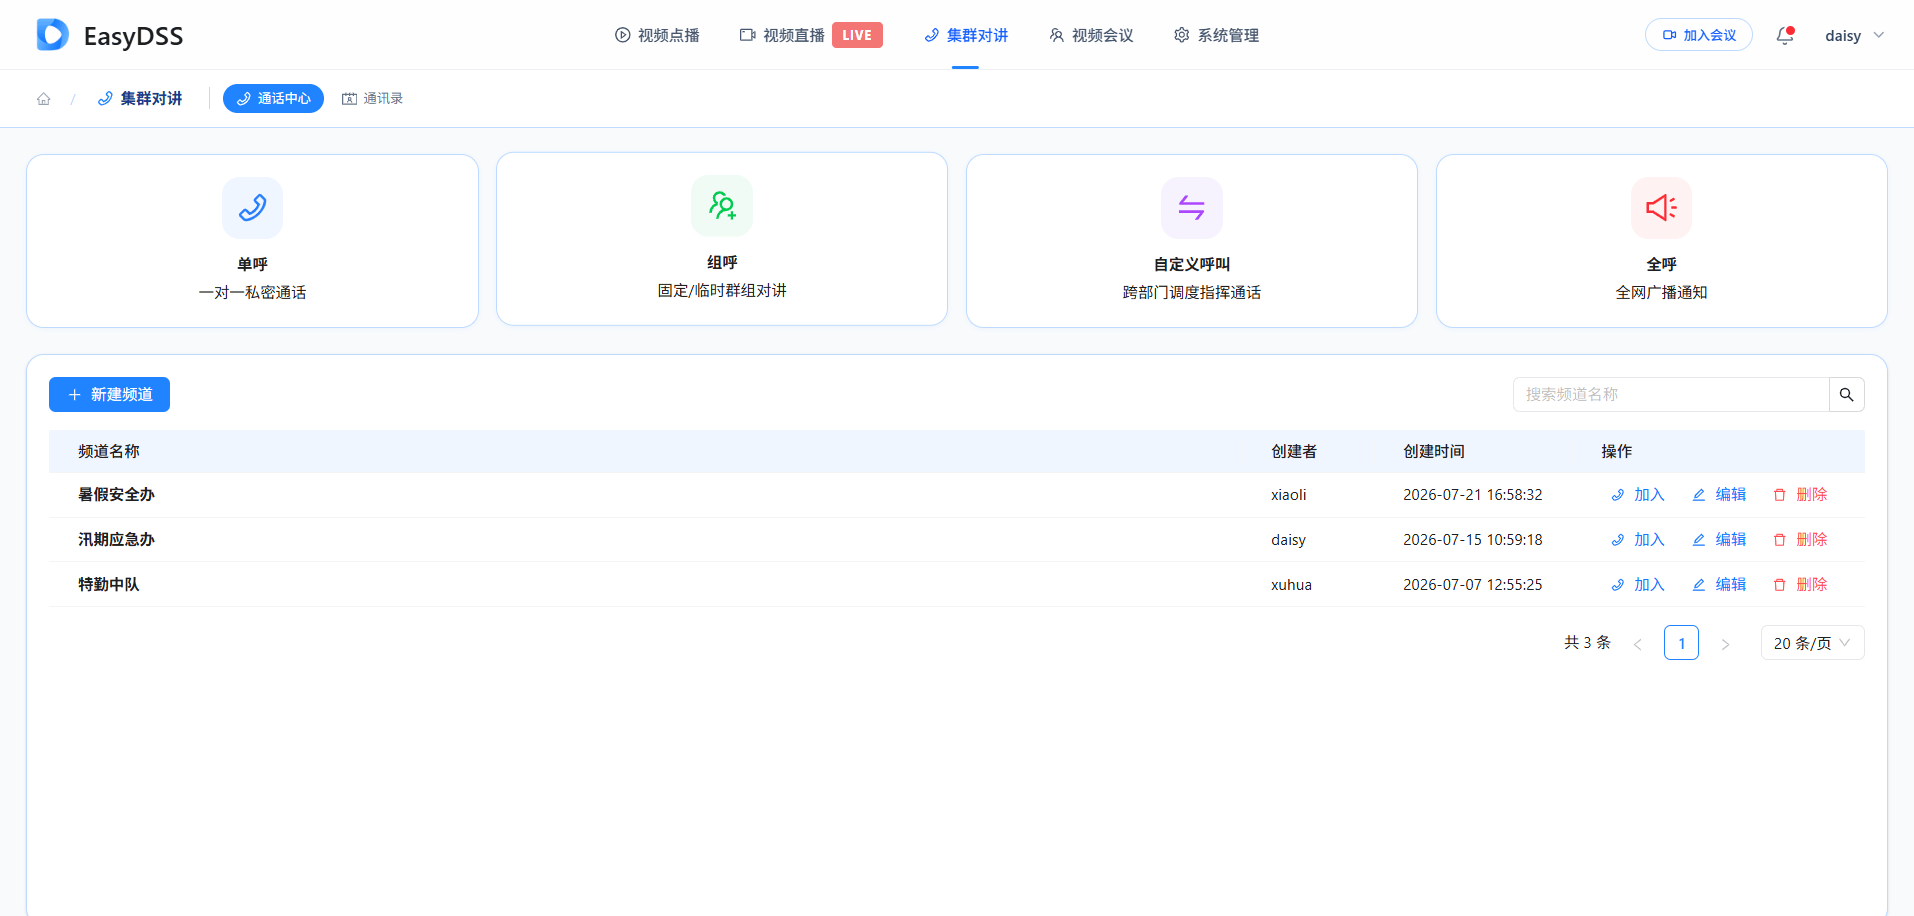Open the 20 条/页 page size dropdown
This screenshot has width=1914, height=916.
(x=1812, y=643)
